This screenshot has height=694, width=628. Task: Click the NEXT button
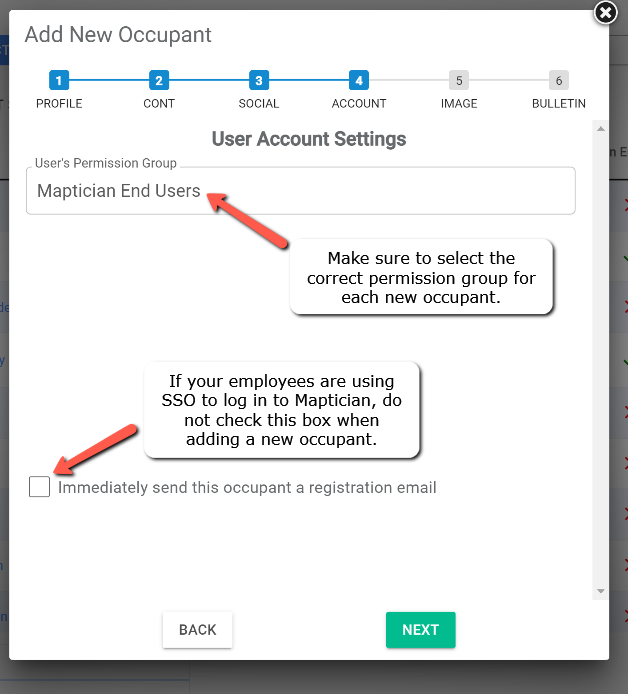[x=420, y=630]
